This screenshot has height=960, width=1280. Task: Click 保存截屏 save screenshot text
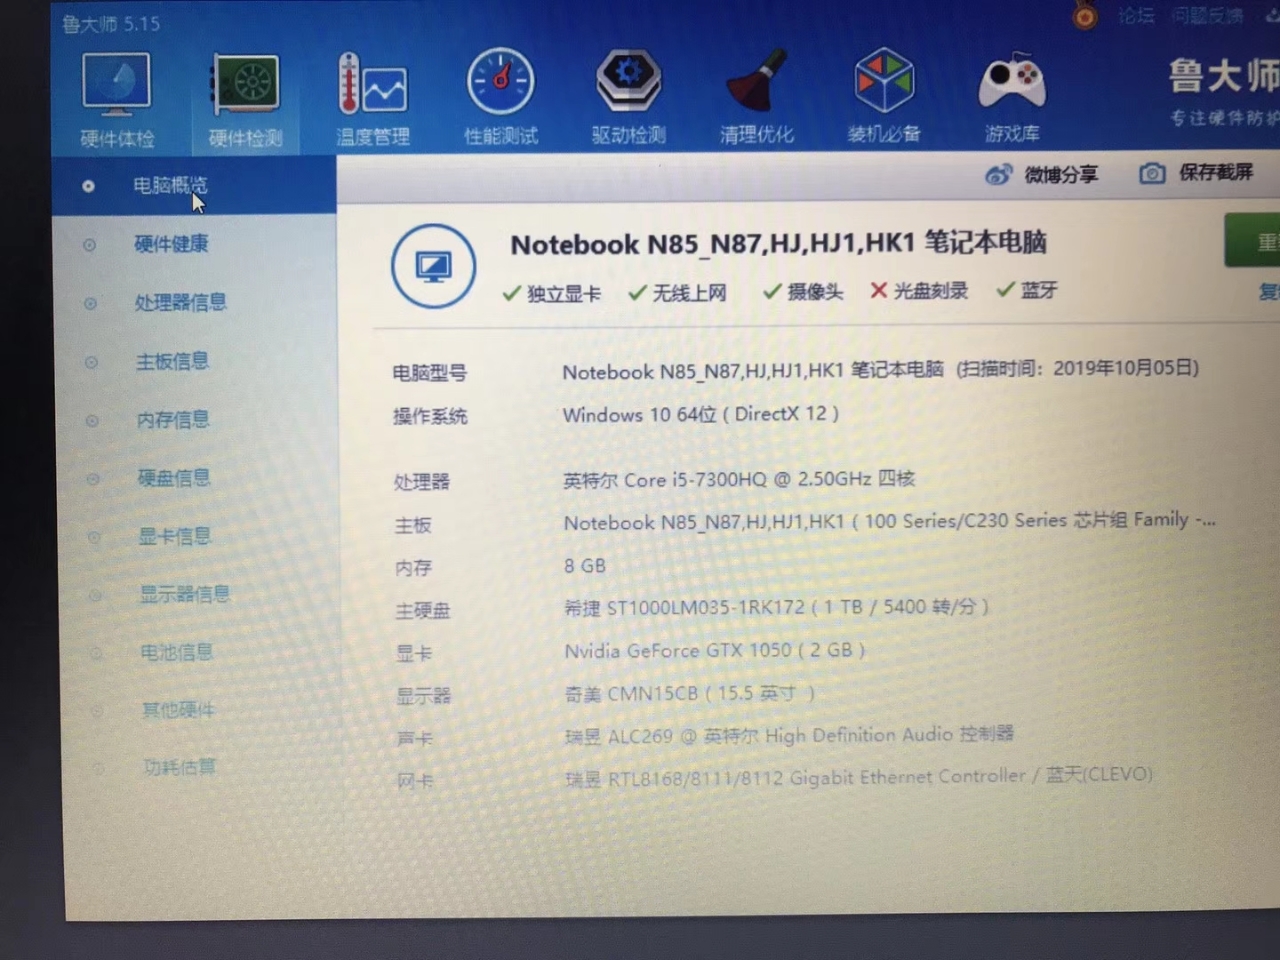click(1216, 172)
